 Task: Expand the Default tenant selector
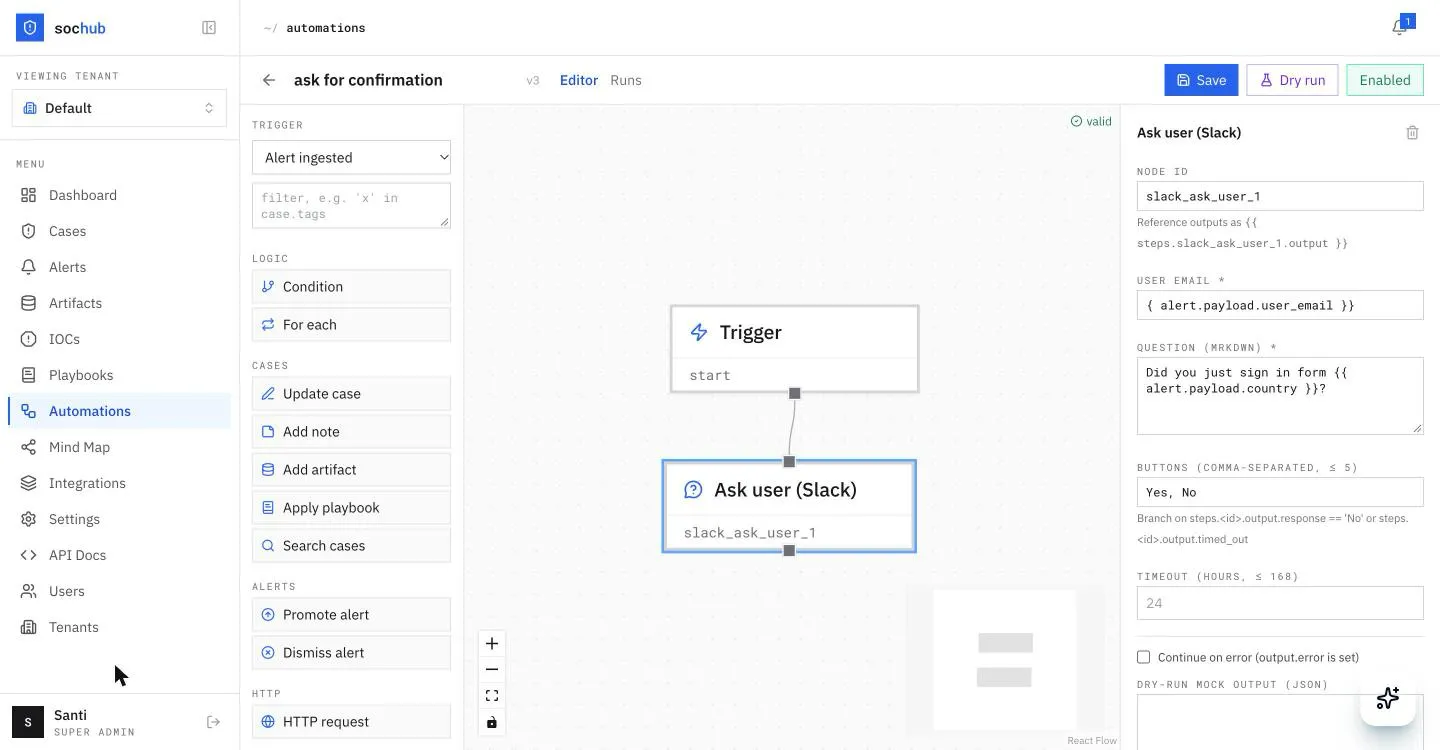(119, 108)
